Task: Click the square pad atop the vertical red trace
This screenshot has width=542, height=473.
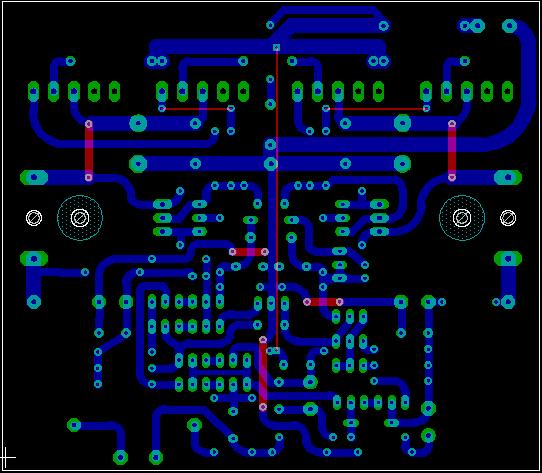Action: [276, 47]
